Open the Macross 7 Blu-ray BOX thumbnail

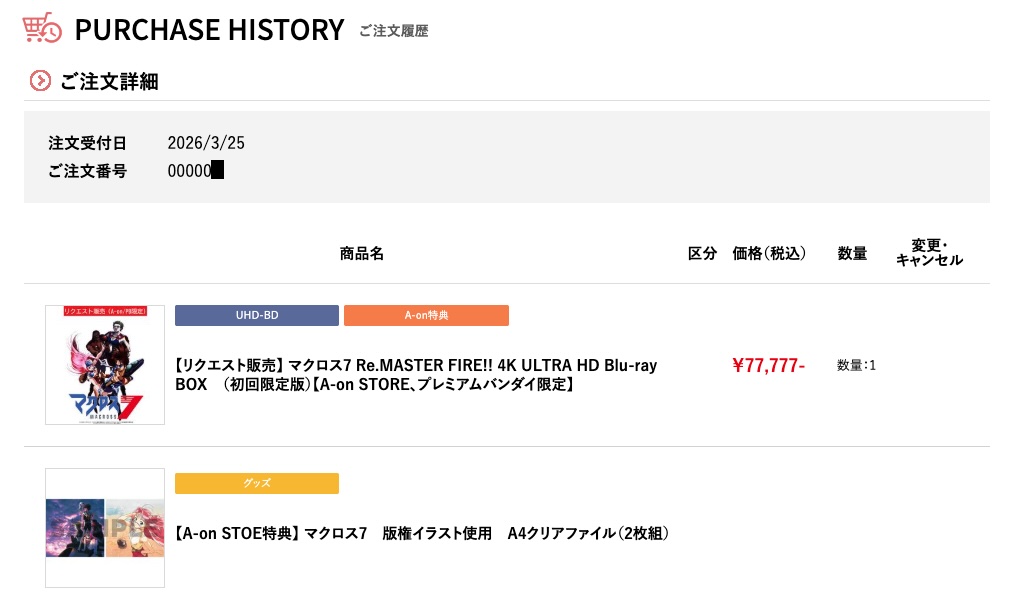[105, 365]
